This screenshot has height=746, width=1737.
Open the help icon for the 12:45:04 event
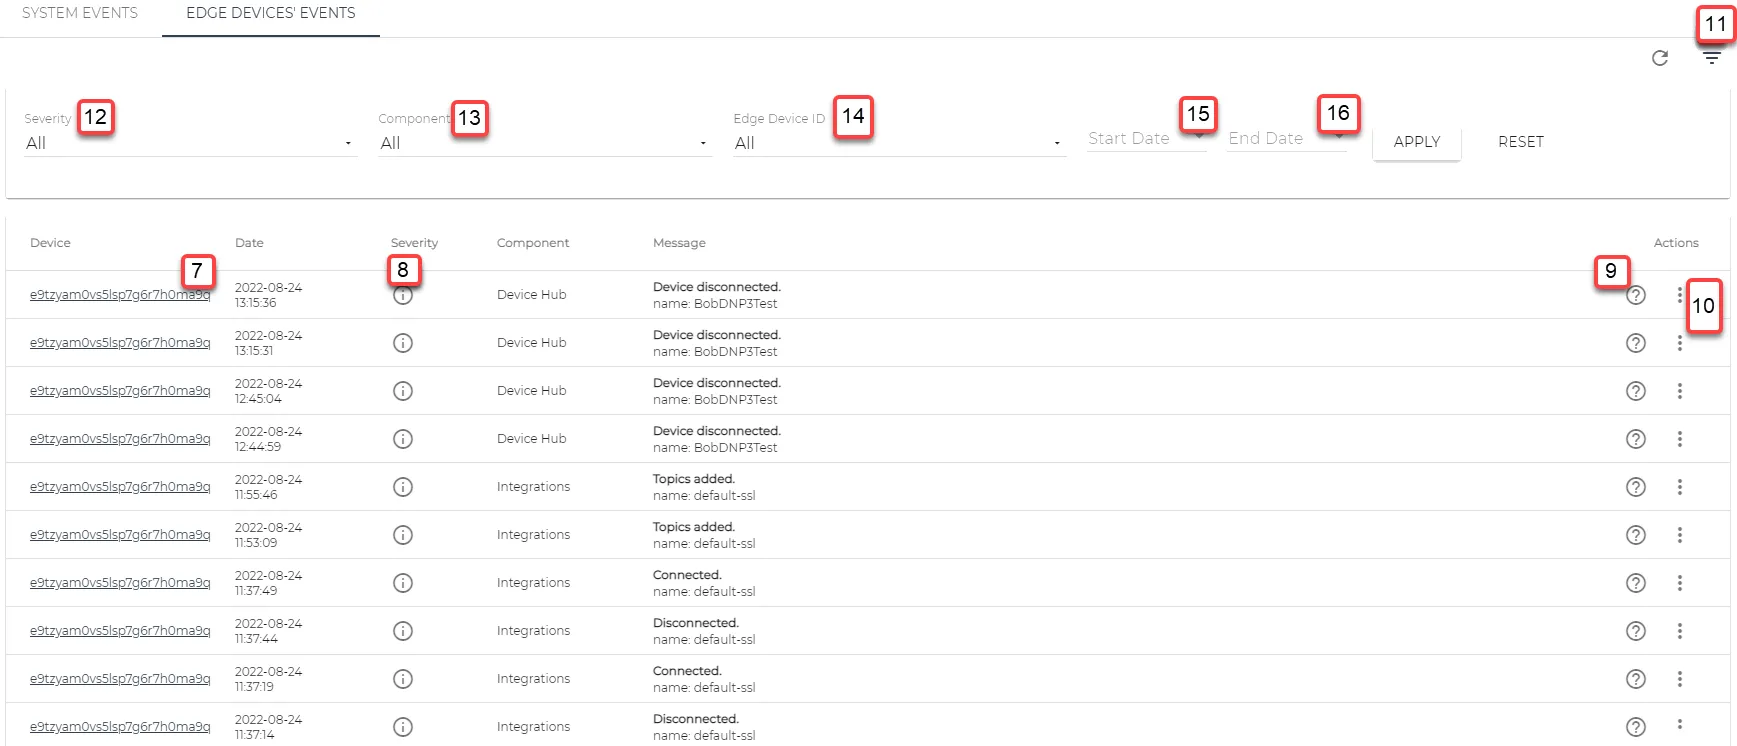click(1636, 391)
